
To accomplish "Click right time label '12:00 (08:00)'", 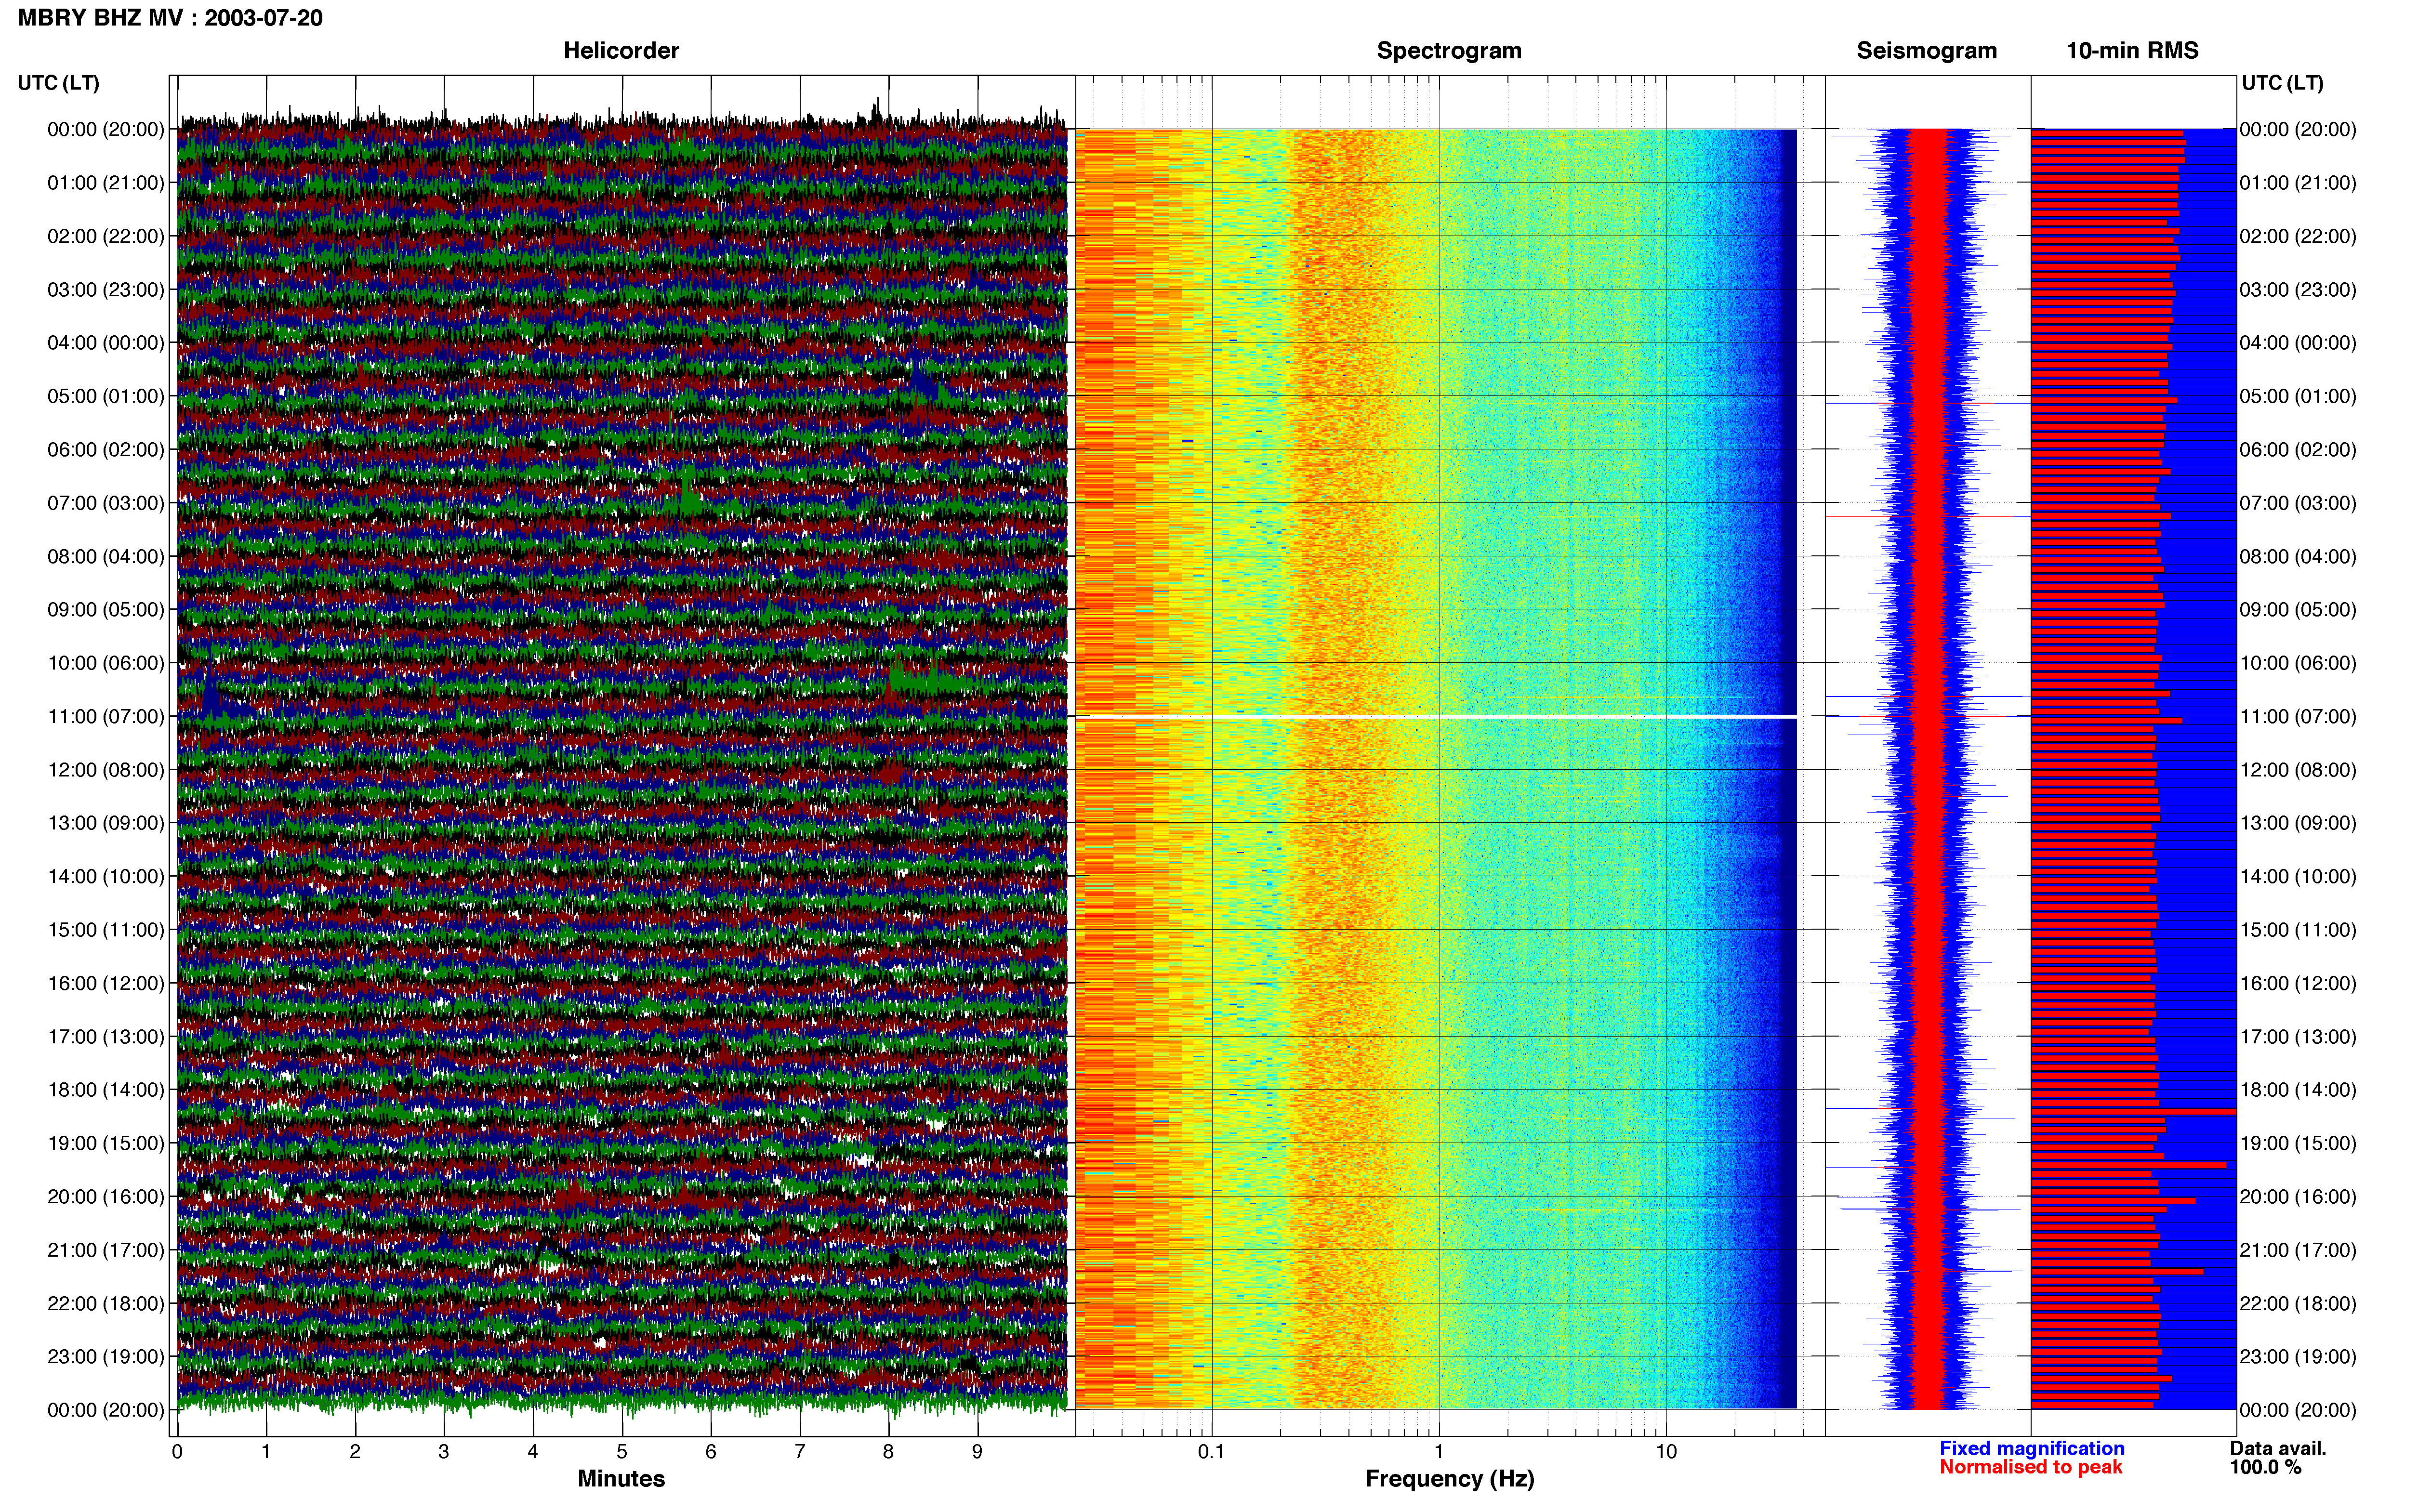I will click(x=2298, y=770).
